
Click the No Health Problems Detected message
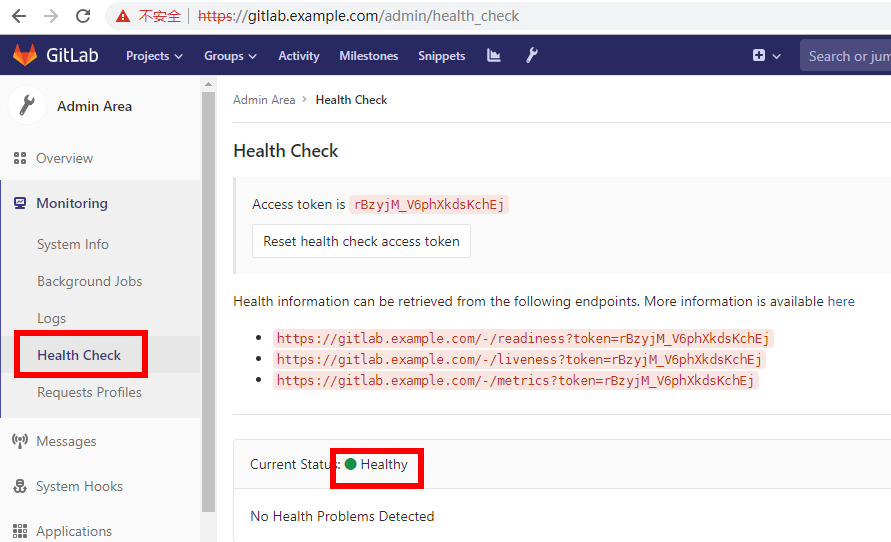click(x=342, y=516)
